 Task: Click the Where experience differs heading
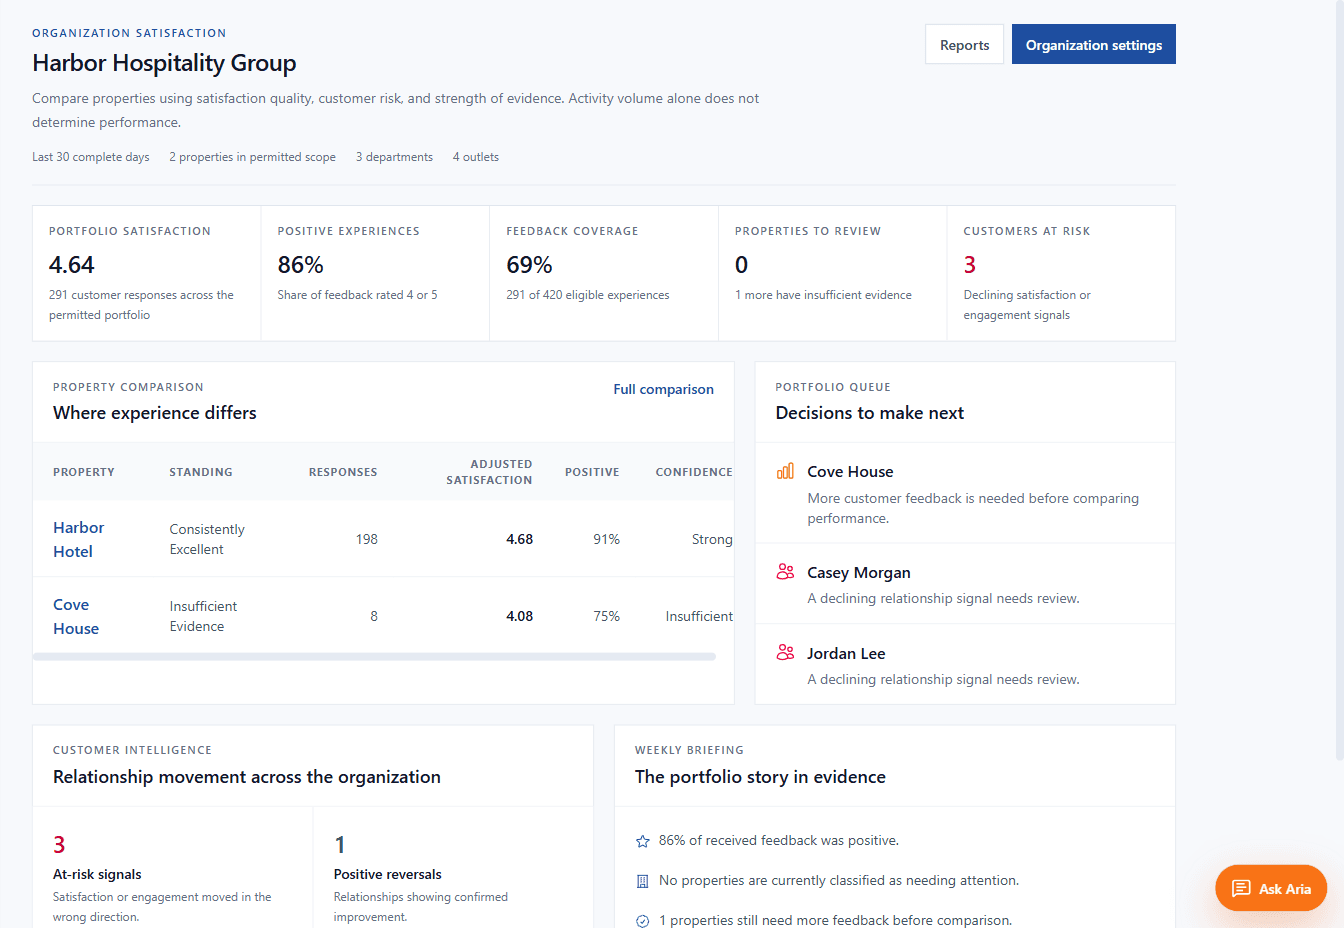[154, 413]
